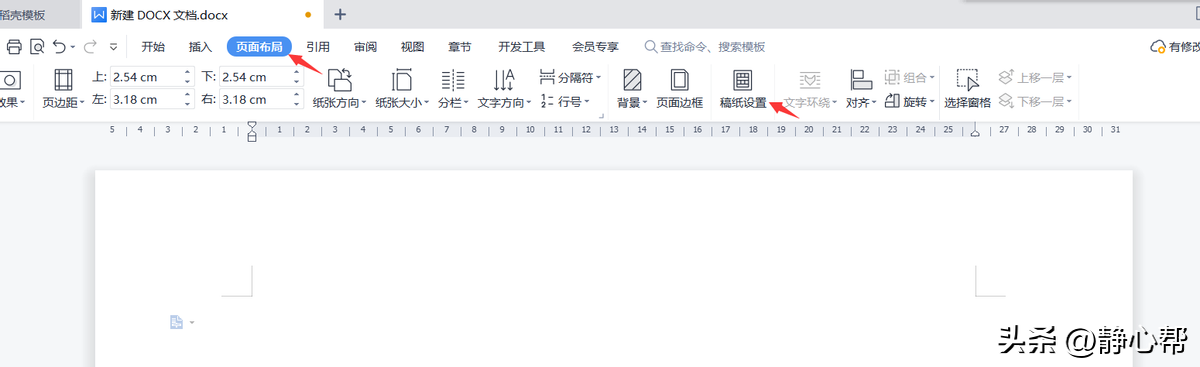Adjust the 下 bottom margin stepper arrows

click(x=296, y=76)
